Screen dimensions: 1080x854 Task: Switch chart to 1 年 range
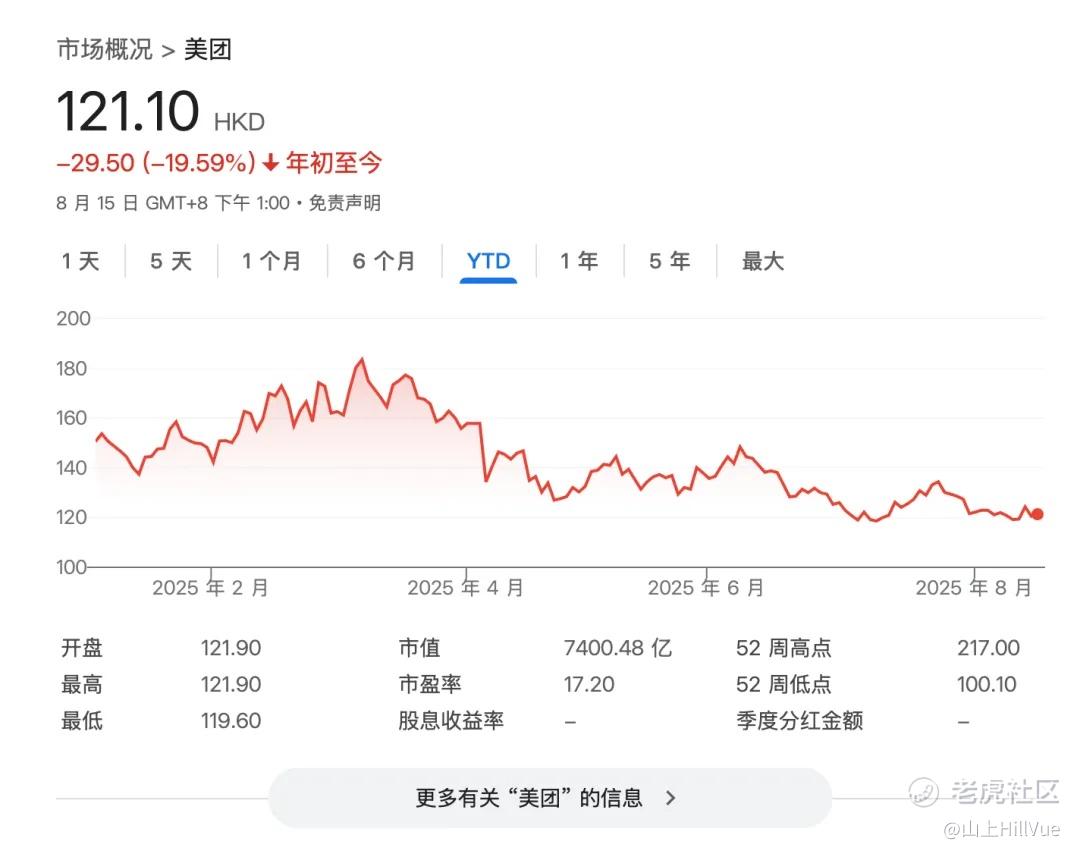coord(579,261)
